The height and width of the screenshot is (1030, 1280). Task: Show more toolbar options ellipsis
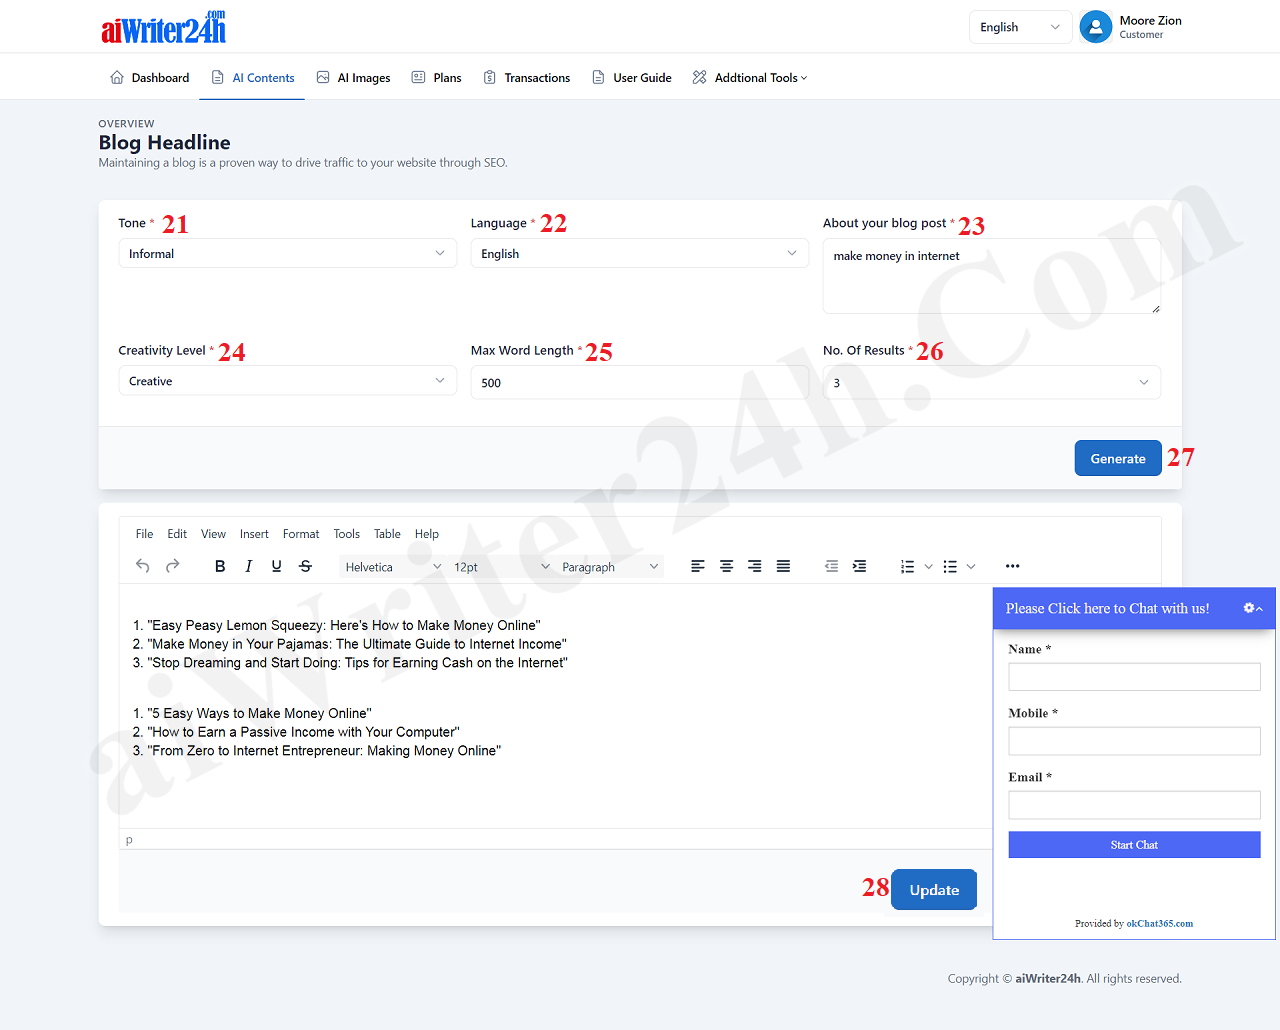coord(1012,566)
